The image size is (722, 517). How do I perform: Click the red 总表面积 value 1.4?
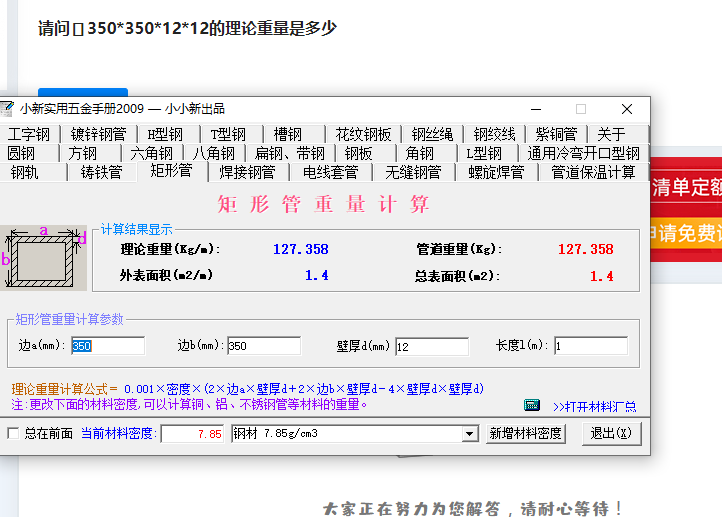[x=602, y=276]
